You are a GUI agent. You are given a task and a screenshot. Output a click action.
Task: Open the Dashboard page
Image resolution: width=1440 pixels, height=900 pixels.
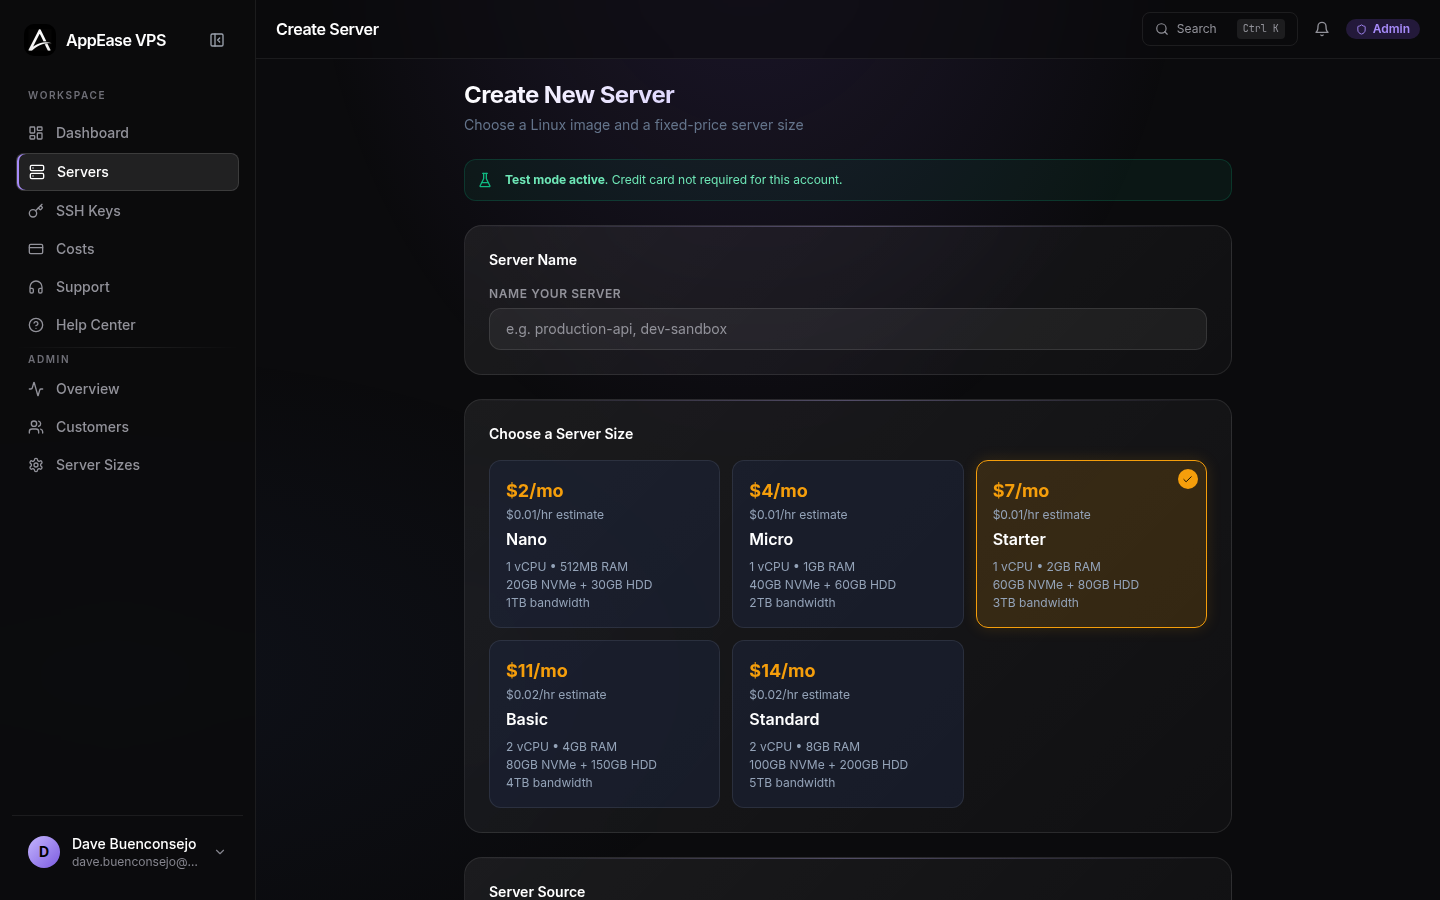click(128, 133)
